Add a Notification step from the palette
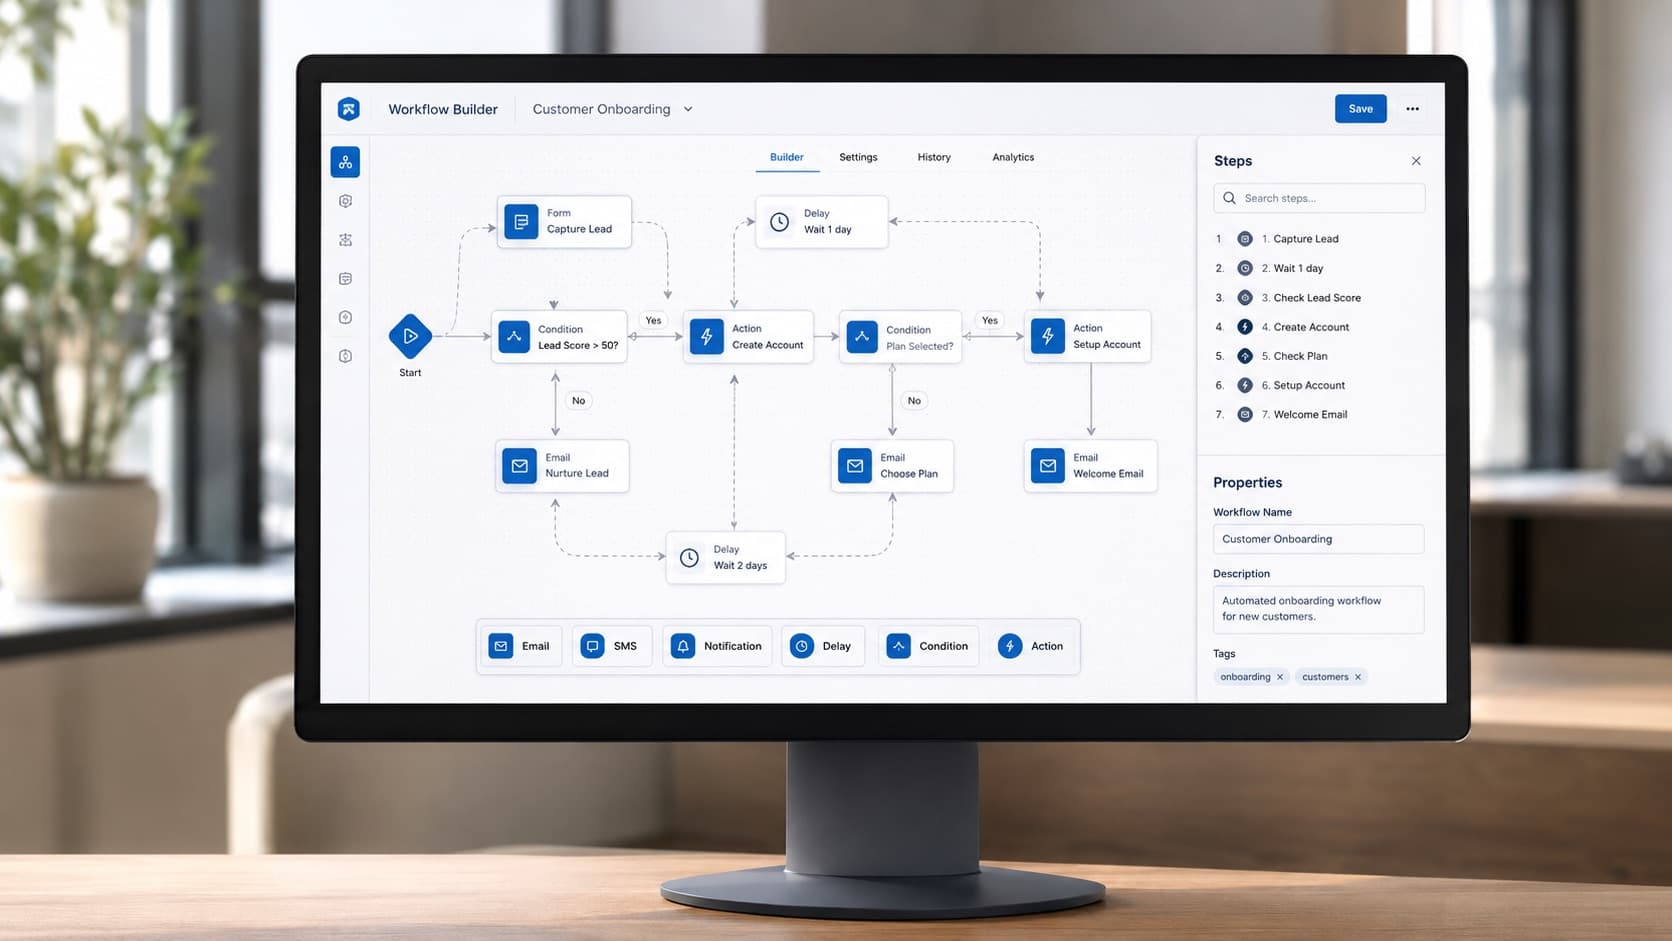Viewport: 1672px width, 941px height. click(717, 646)
